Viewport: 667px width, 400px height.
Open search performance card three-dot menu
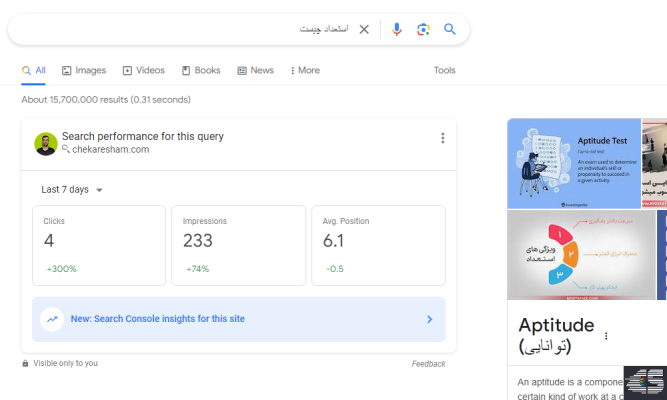[442, 138]
